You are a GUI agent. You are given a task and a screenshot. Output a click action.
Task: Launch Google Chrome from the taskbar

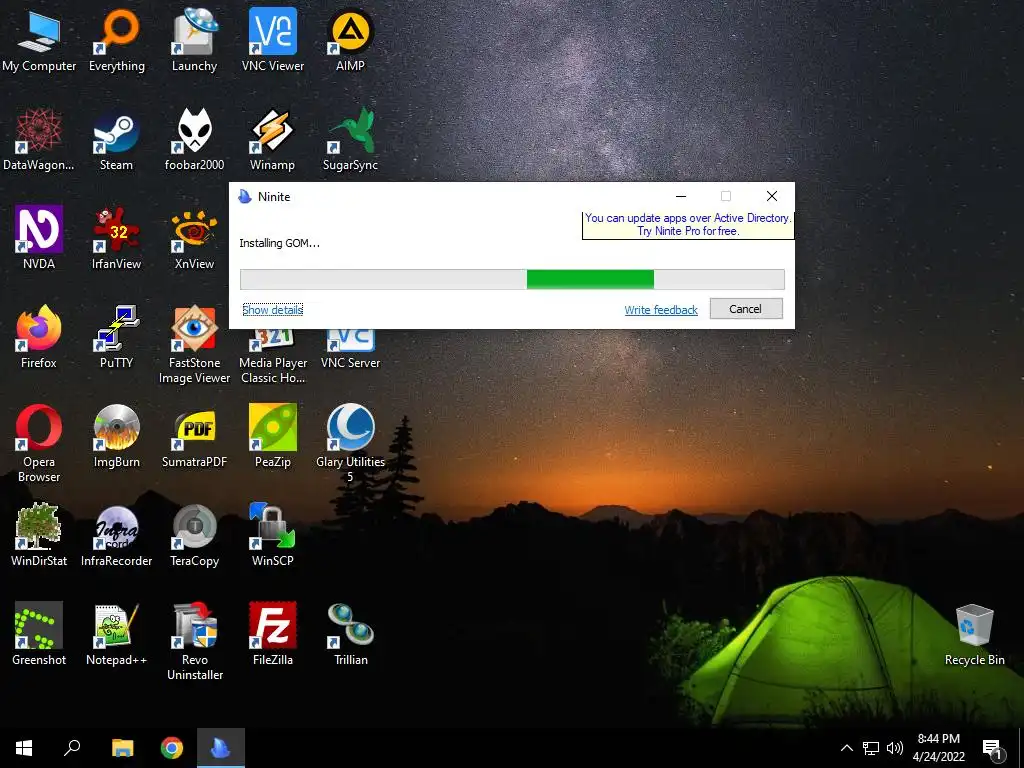[172, 748]
